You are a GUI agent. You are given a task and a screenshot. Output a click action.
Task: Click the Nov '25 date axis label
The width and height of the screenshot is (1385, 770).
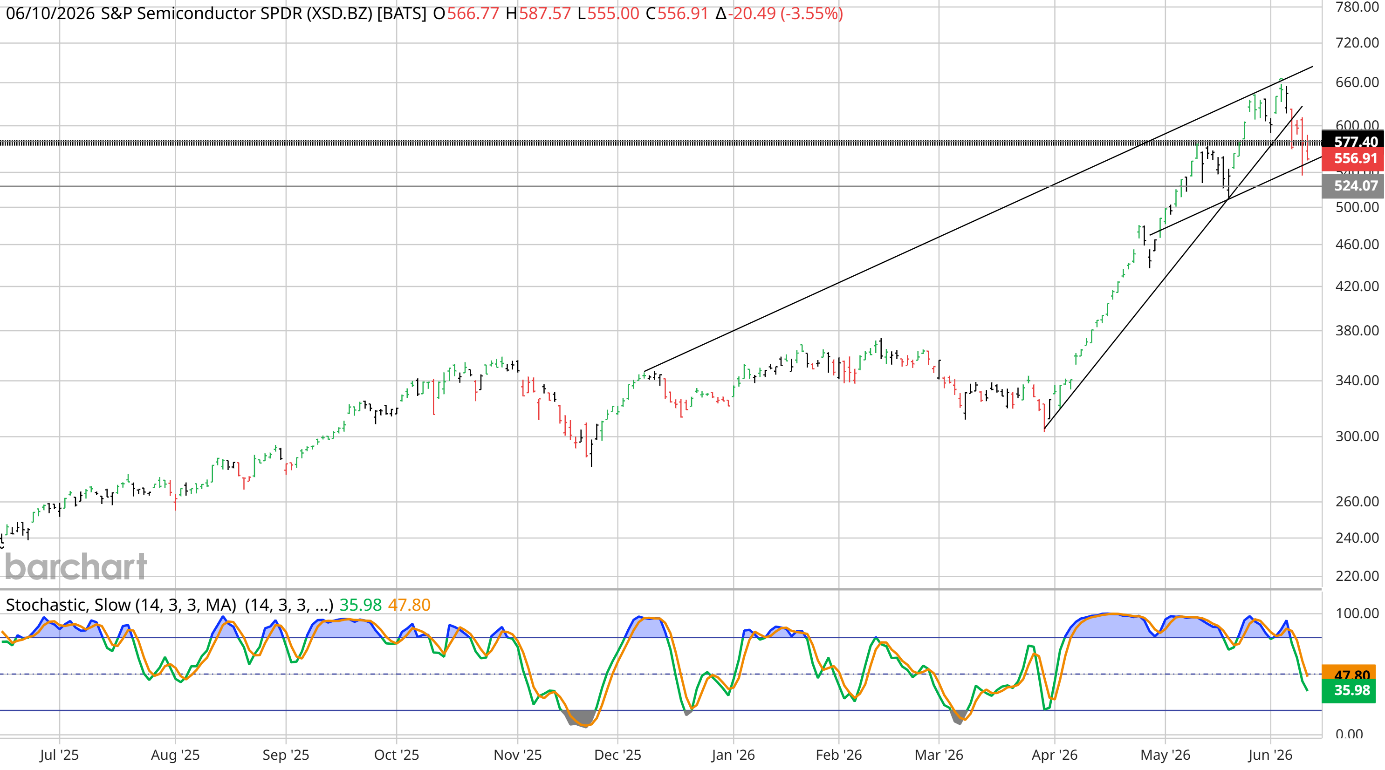(x=519, y=755)
